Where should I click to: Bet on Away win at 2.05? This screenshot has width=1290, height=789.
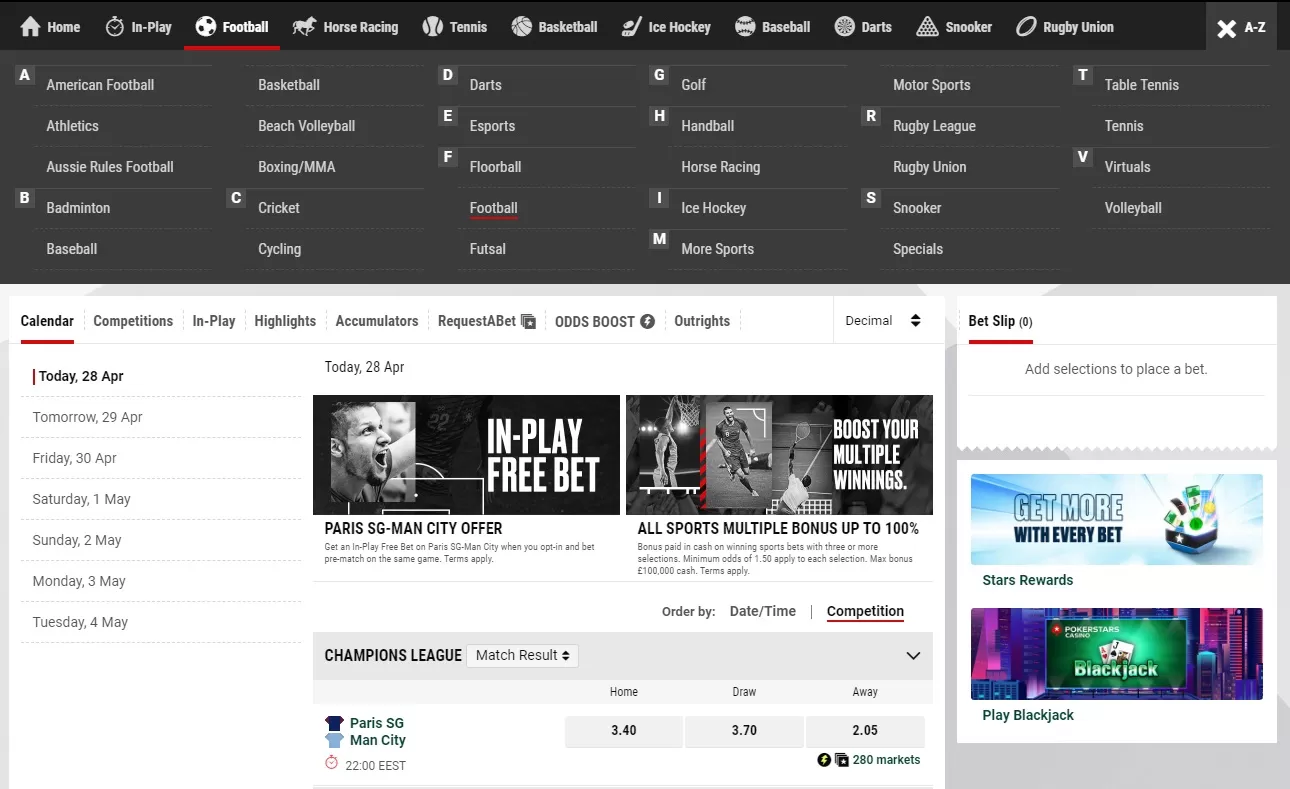865,731
